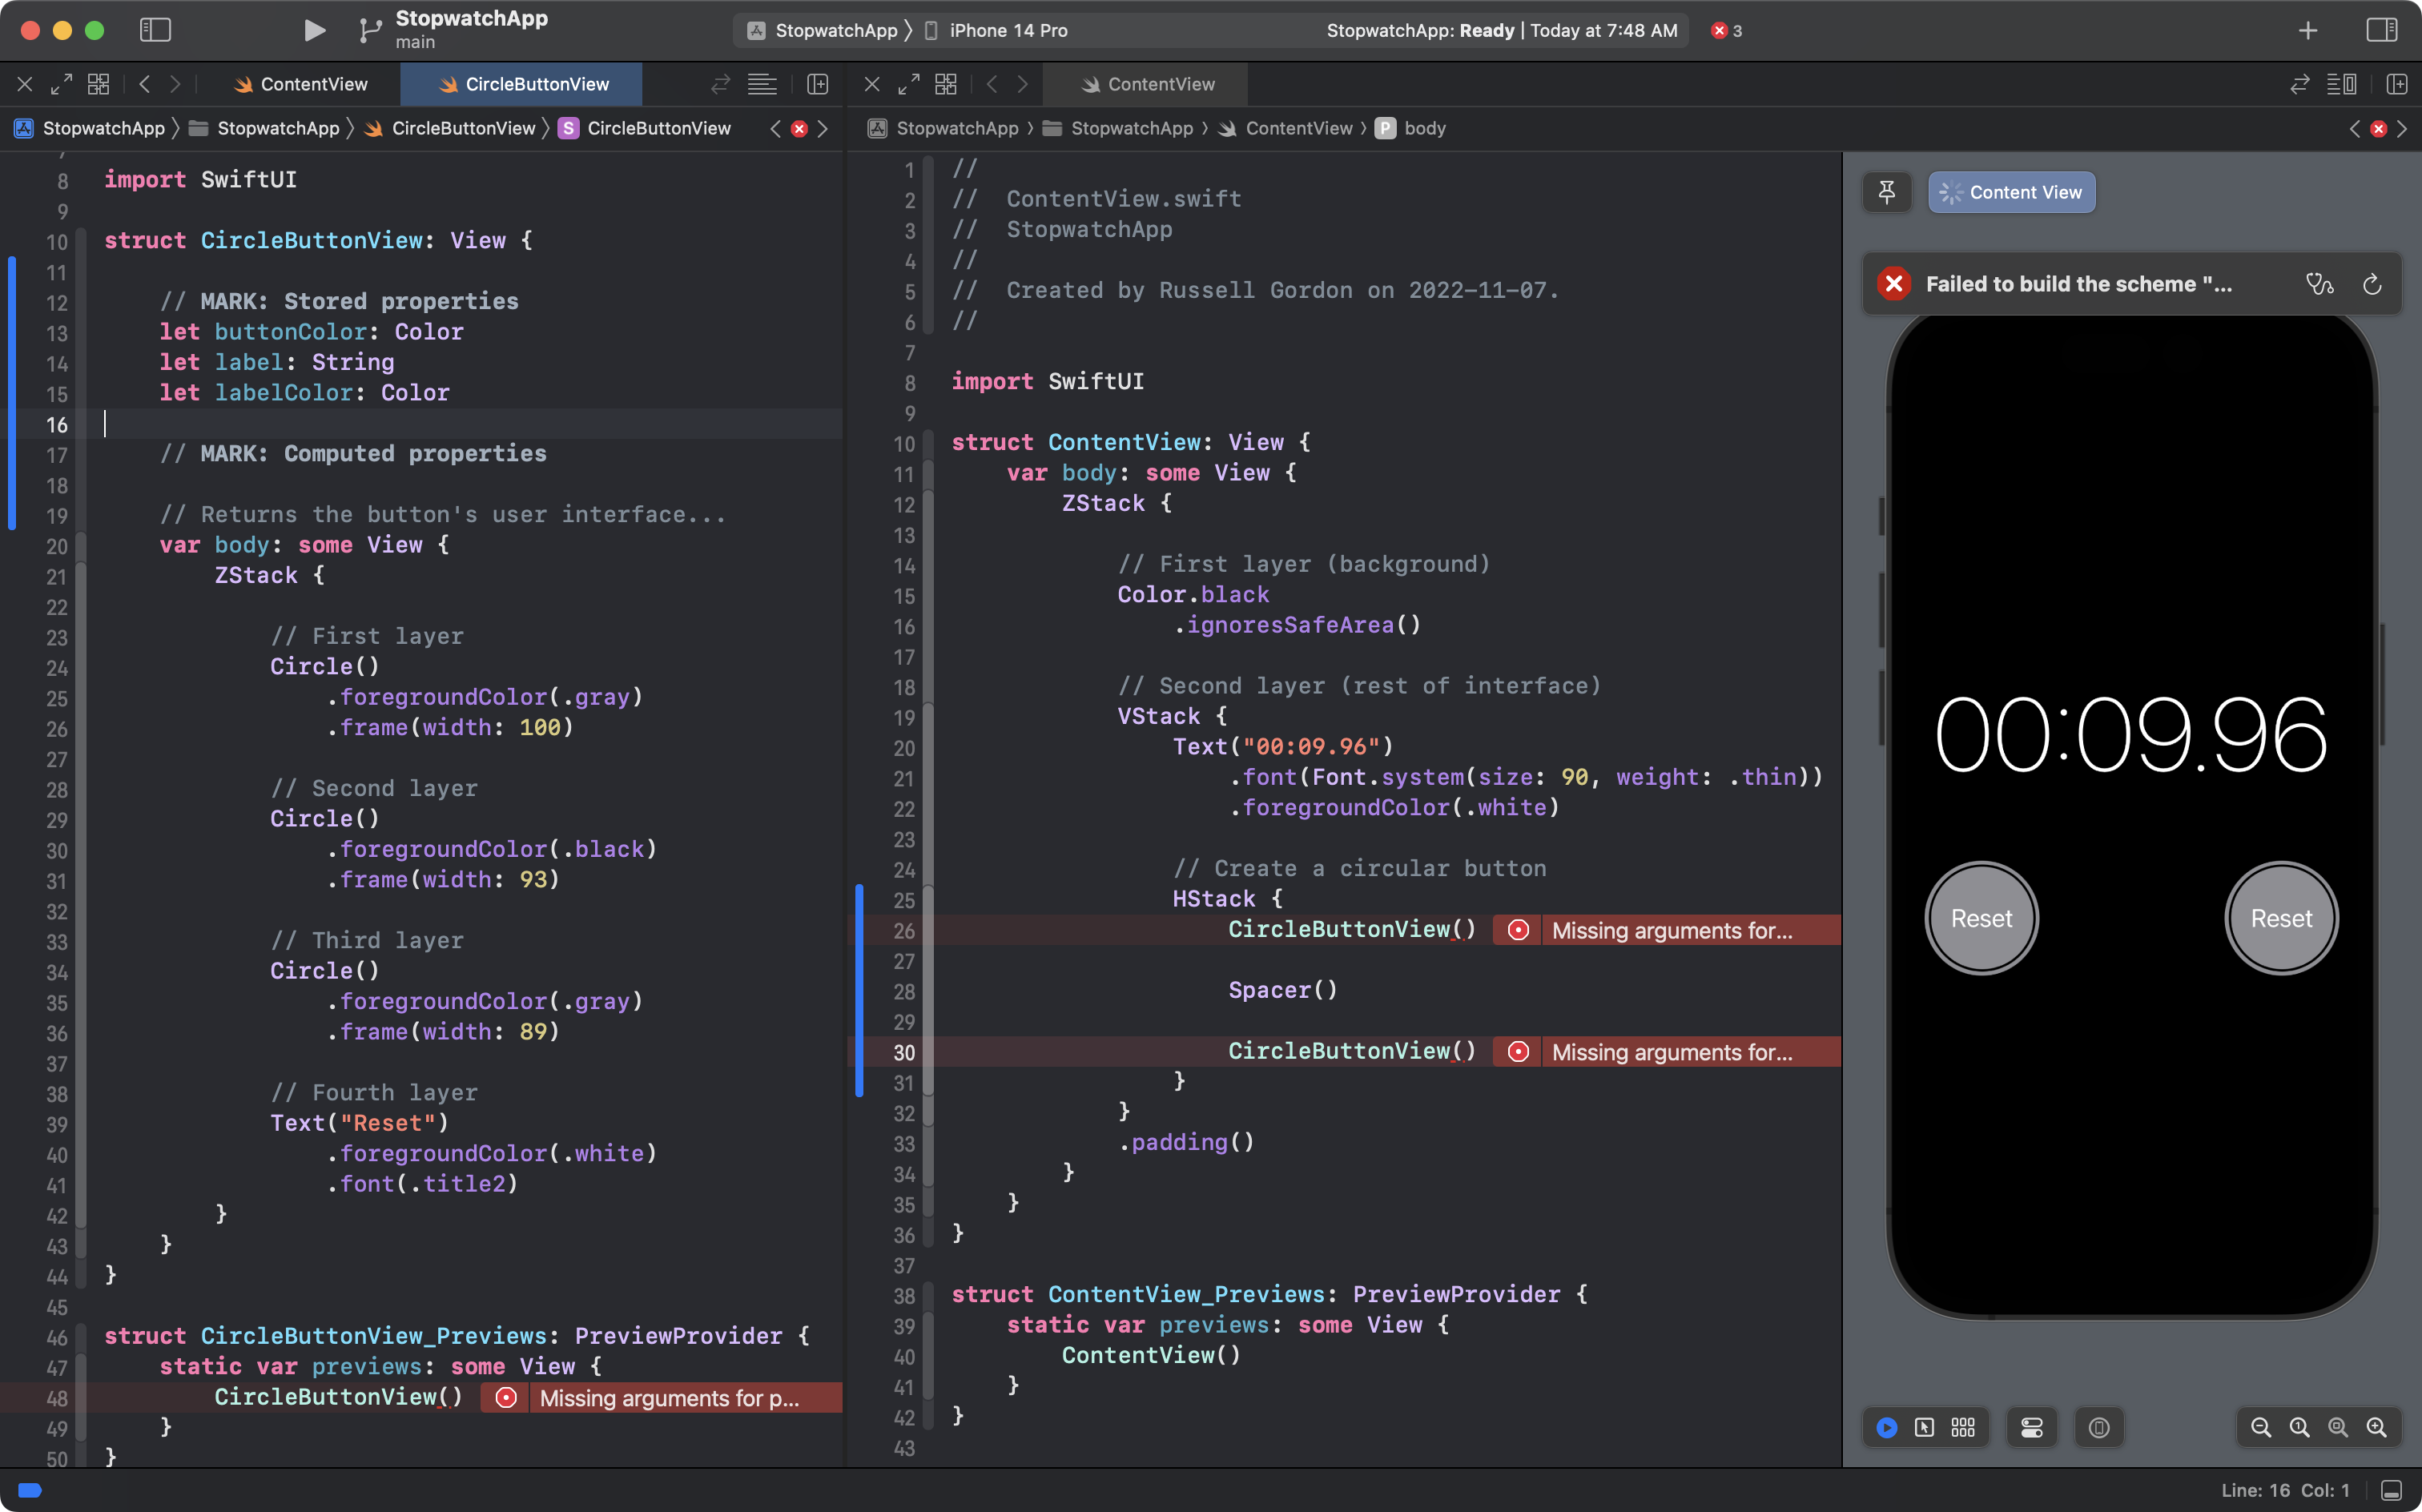
Task: Open preview variants grid
Action: pos(1963,1427)
